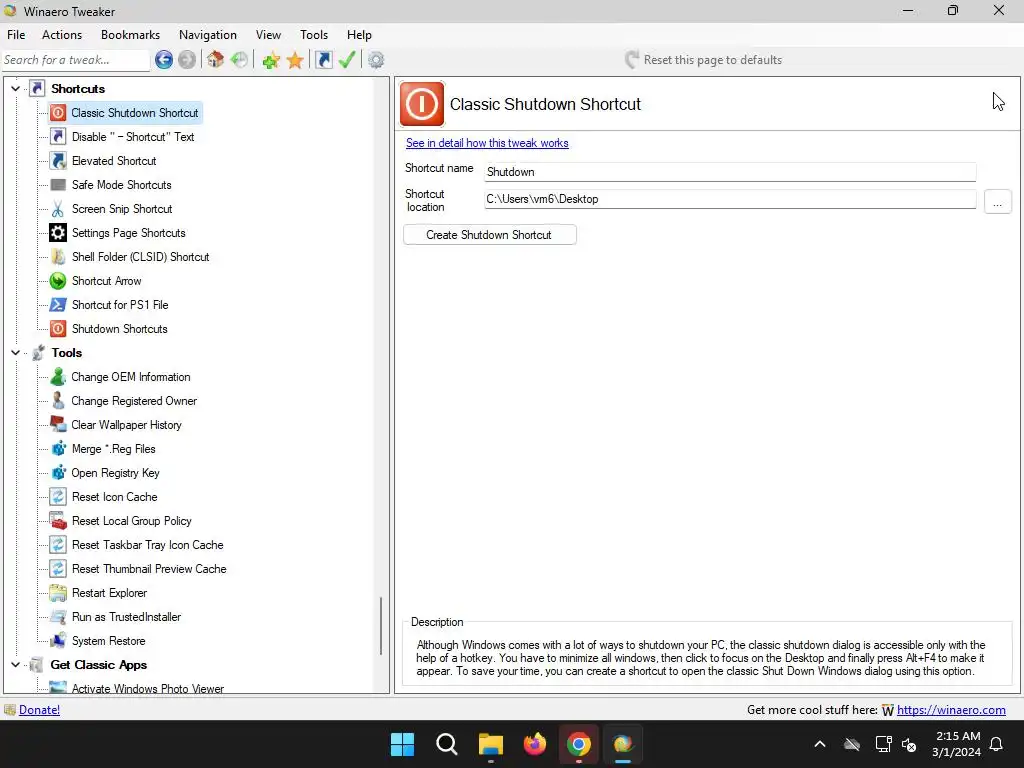1024x768 pixels.
Task: Open 'See in detail how this tweak works'
Action: click(487, 143)
